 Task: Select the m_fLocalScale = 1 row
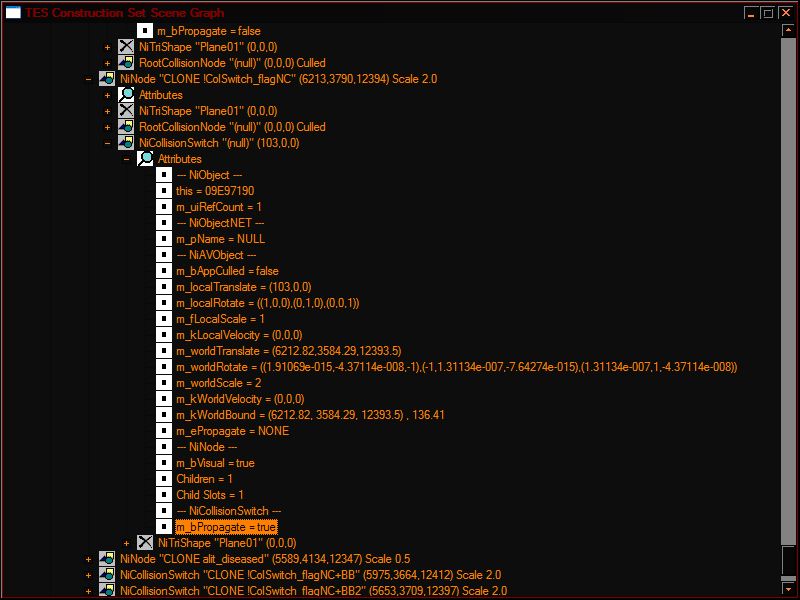click(x=220, y=318)
